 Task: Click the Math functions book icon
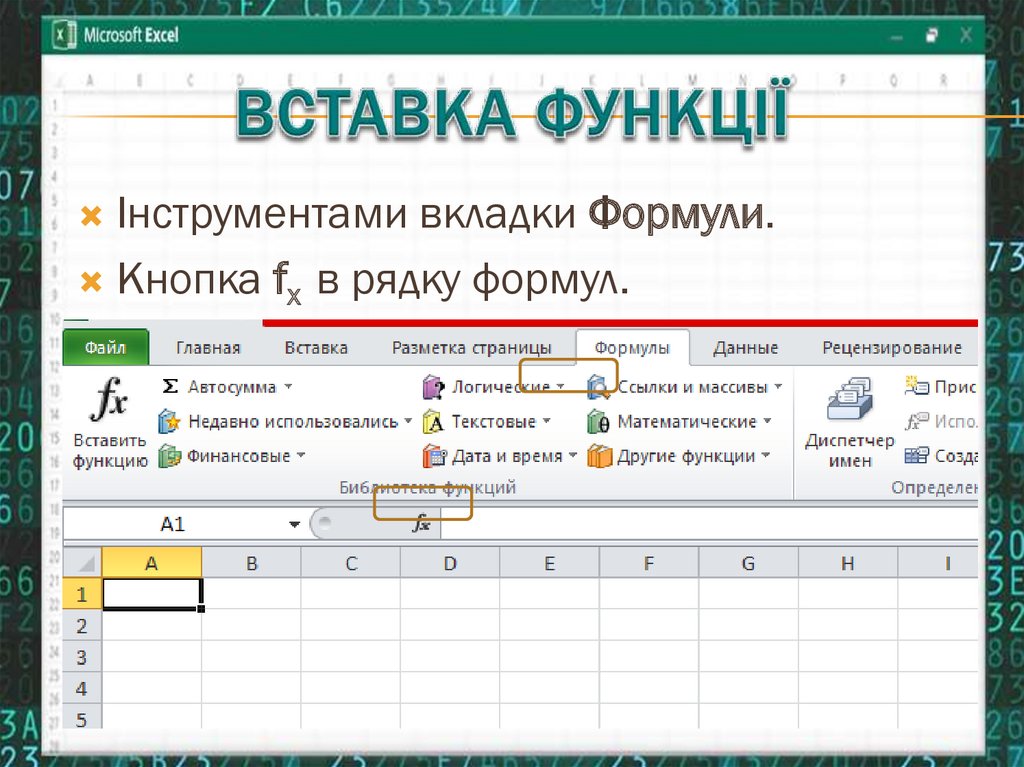coord(599,421)
